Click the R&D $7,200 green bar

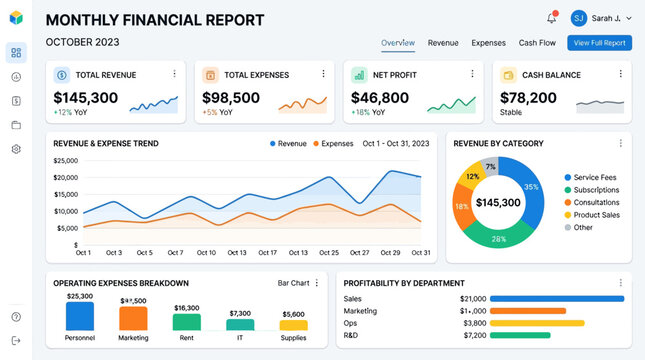coord(520,335)
